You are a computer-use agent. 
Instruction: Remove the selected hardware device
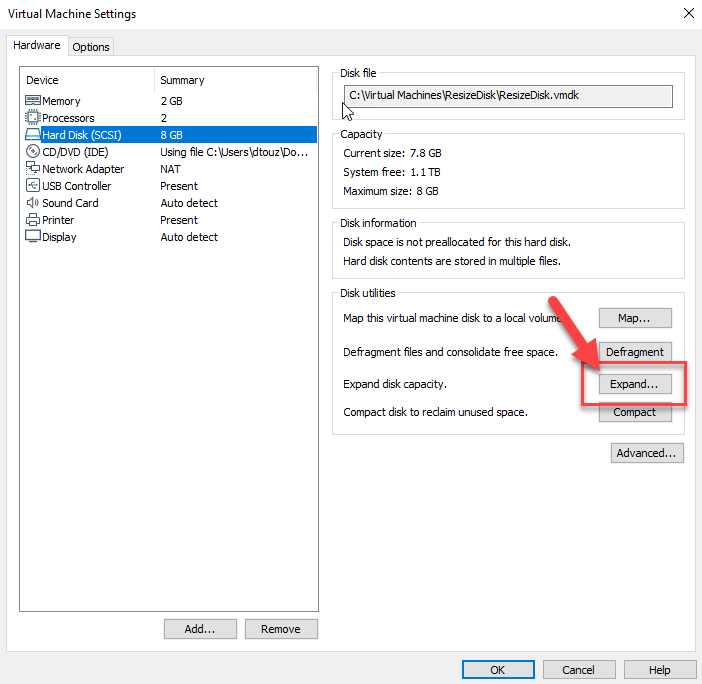(x=280, y=629)
